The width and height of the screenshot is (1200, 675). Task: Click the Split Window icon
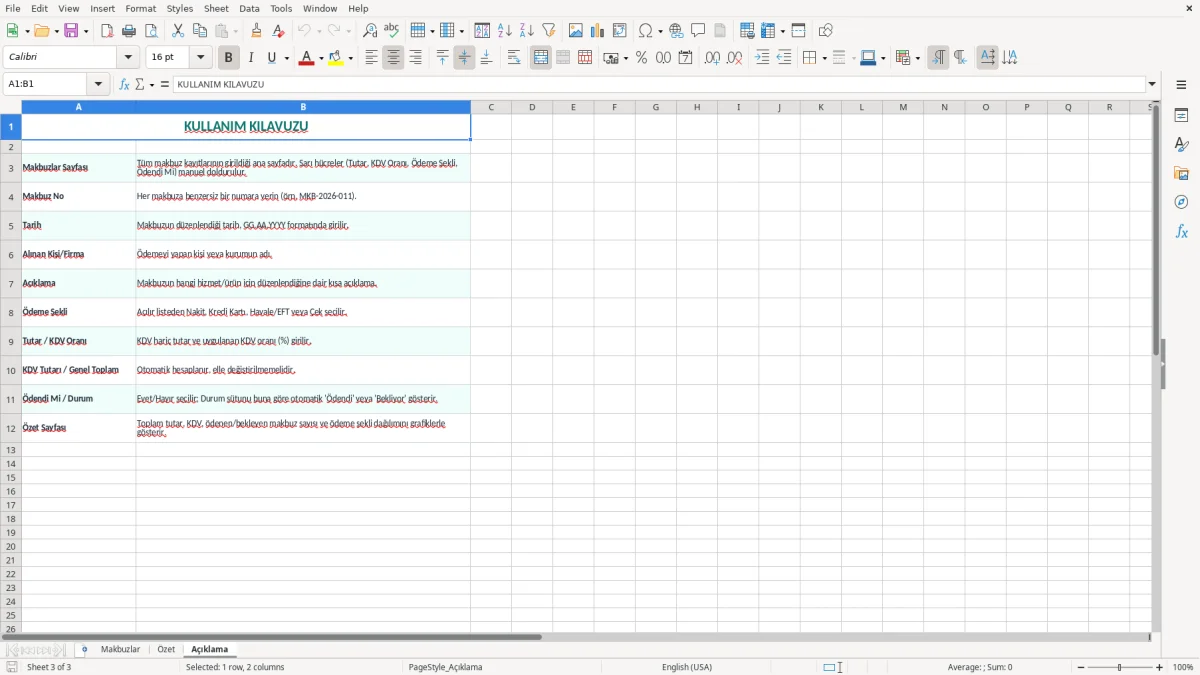798,31
